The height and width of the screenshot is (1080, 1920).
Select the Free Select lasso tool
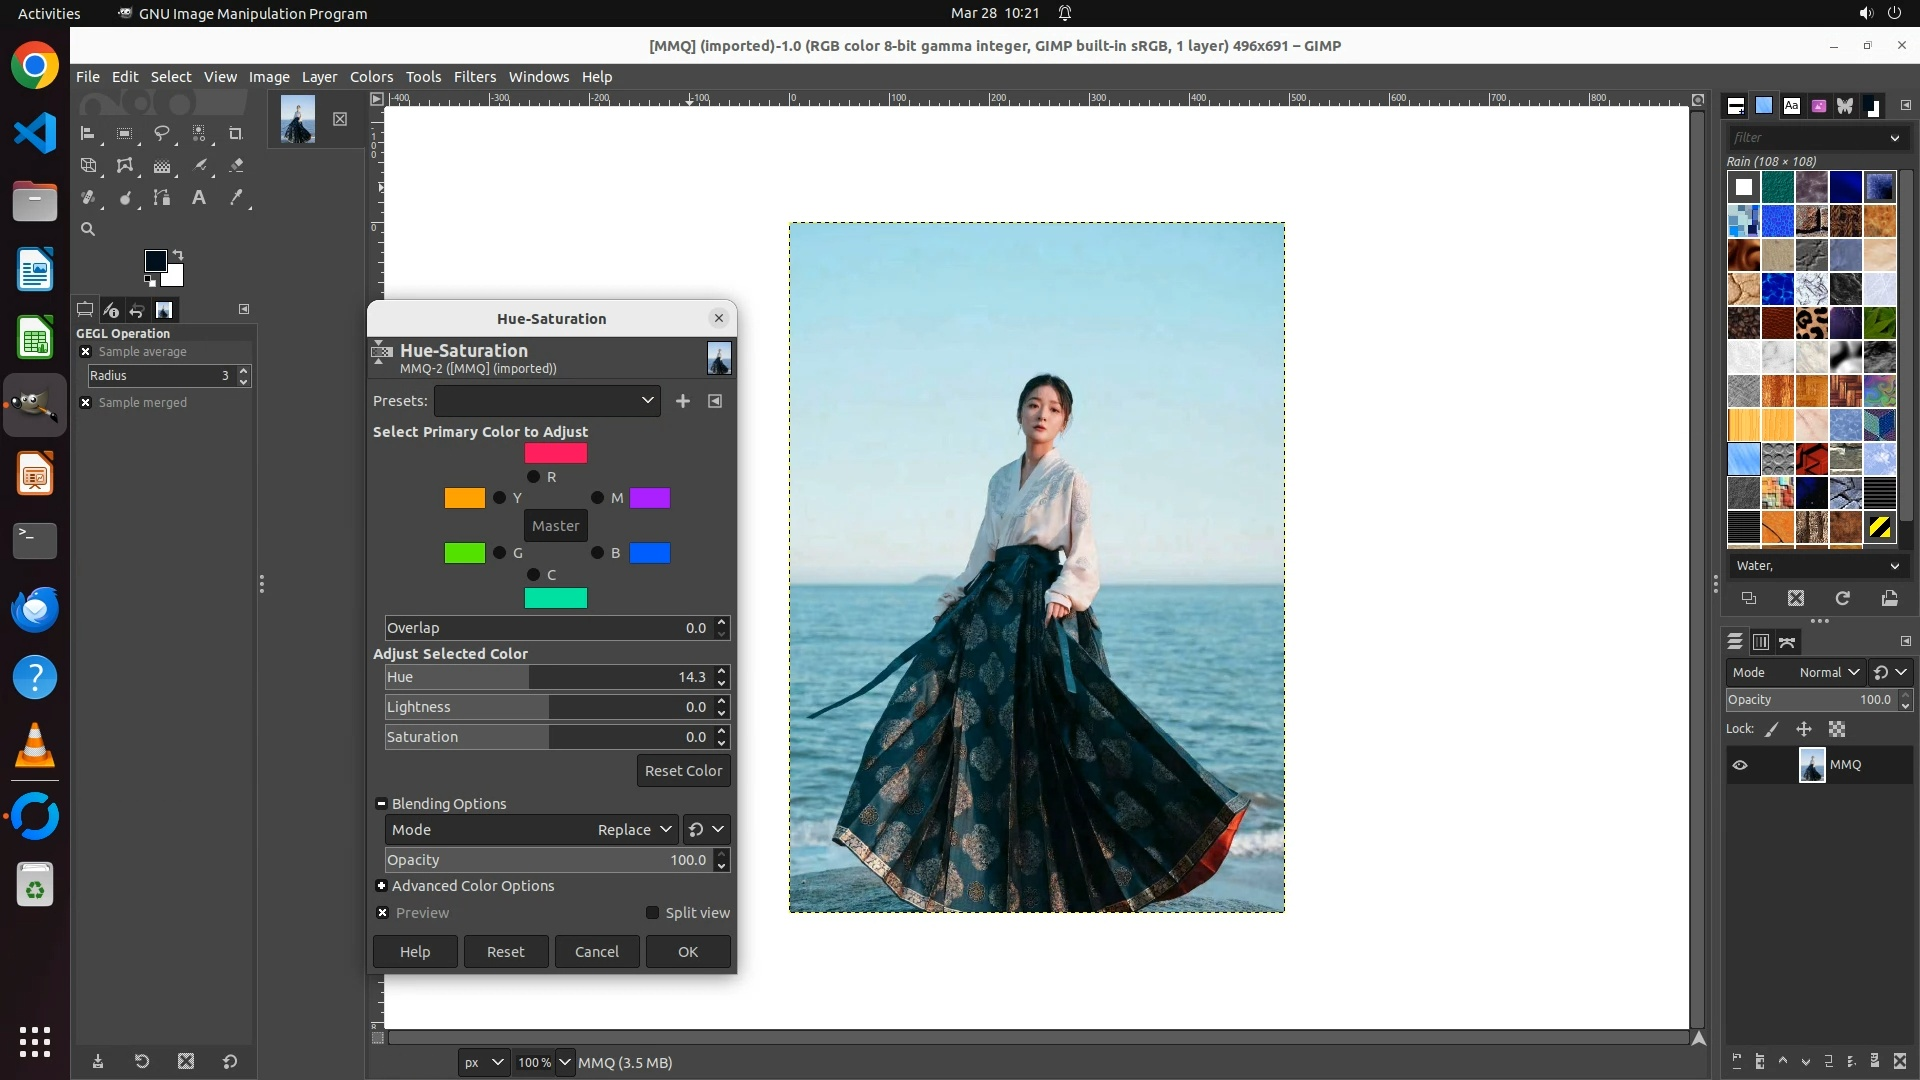tap(162, 133)
